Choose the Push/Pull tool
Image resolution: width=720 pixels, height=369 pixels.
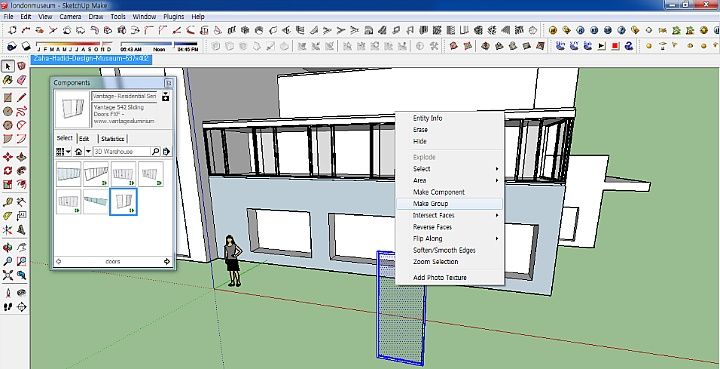coord(22,157)
